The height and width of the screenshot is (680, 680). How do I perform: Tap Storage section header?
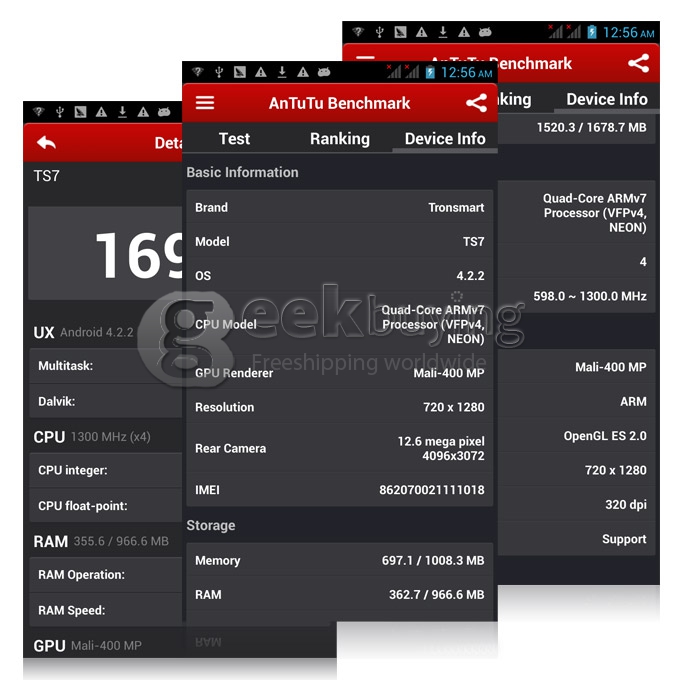tap(211, 525)
